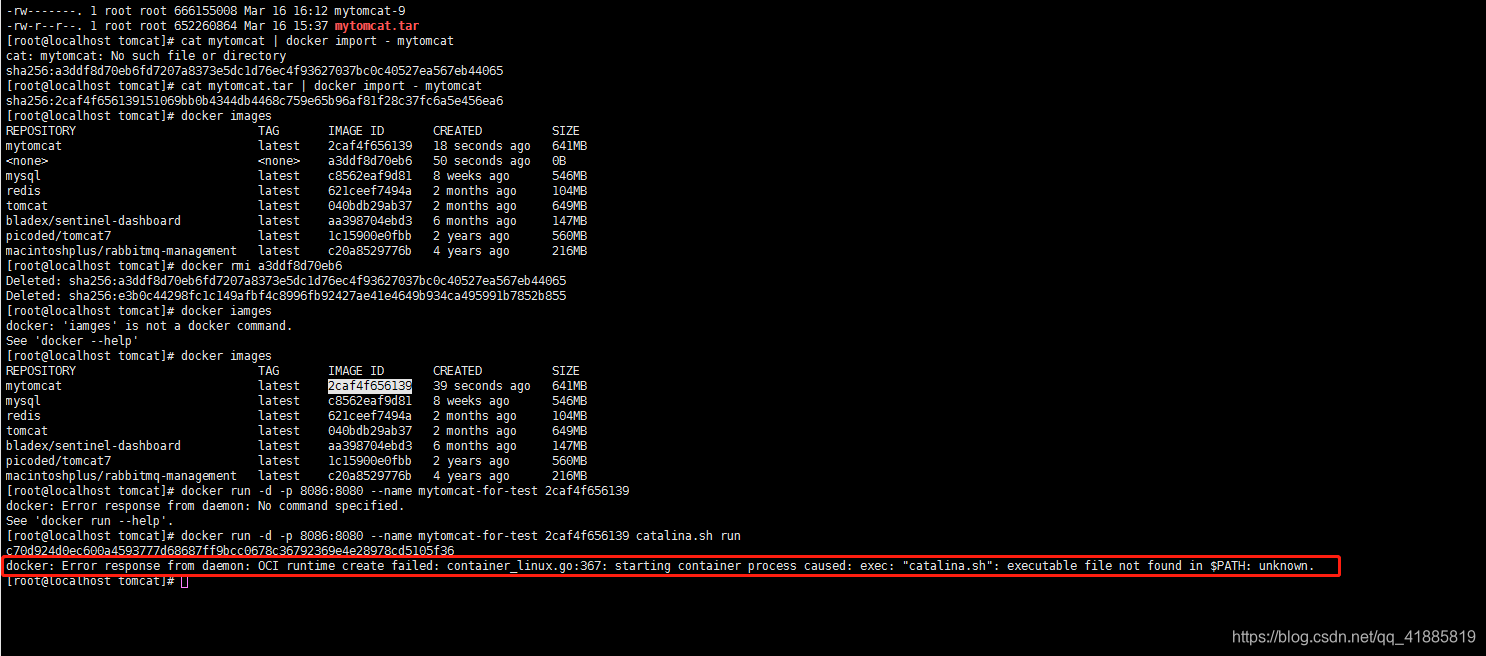Click the container ID line starting with c70d924d0ec6
This screenshot has height=656, width=1486.
[230, 551]
